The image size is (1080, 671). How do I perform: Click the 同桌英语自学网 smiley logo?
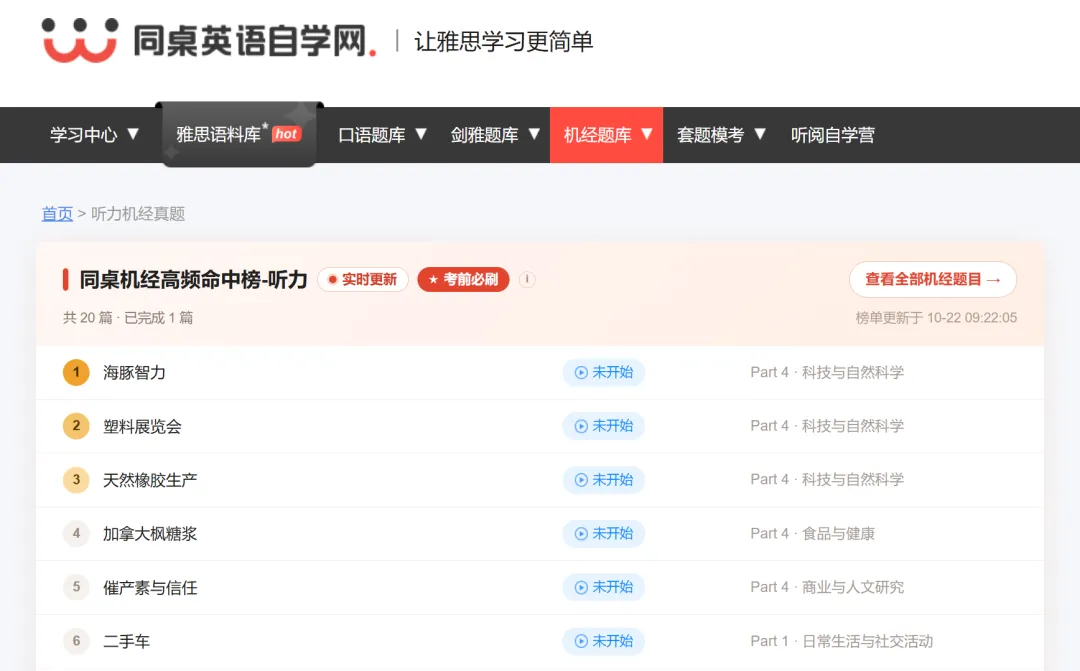click(79, 41)
